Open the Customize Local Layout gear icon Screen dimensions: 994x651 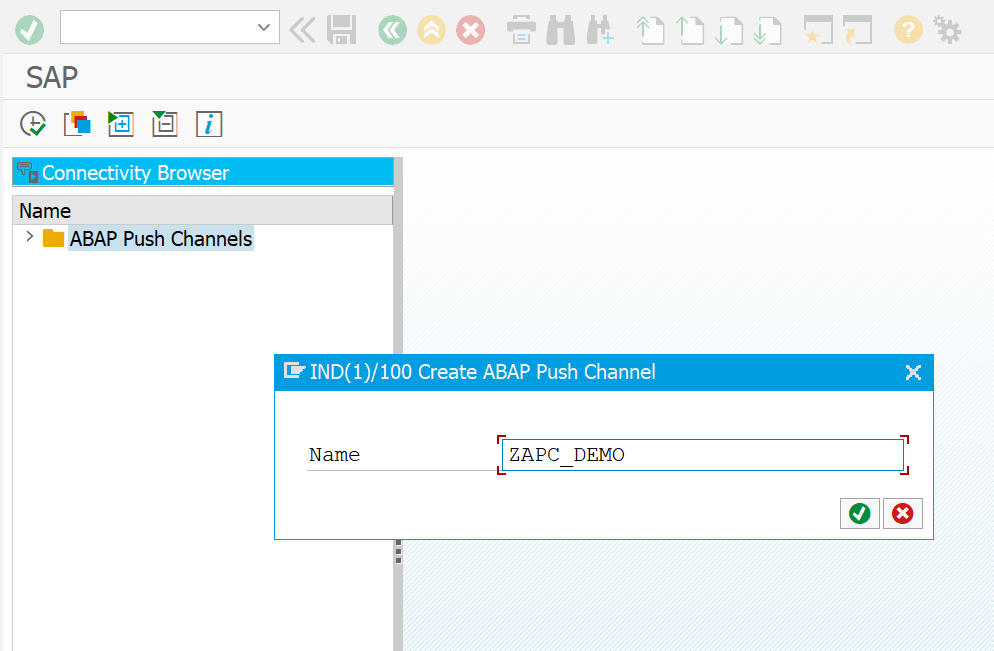(947, 30)
